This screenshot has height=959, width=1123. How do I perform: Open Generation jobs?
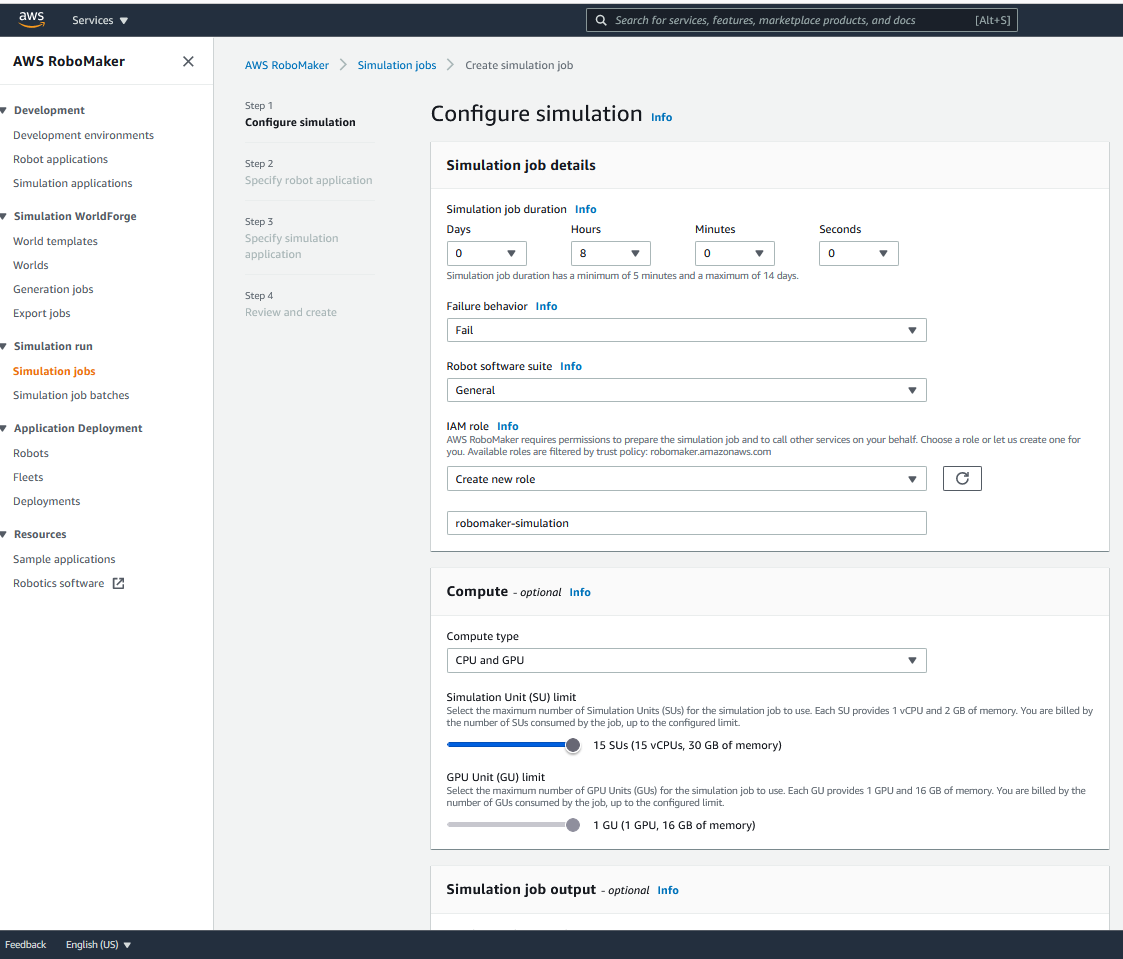click(x=53, y=289)
